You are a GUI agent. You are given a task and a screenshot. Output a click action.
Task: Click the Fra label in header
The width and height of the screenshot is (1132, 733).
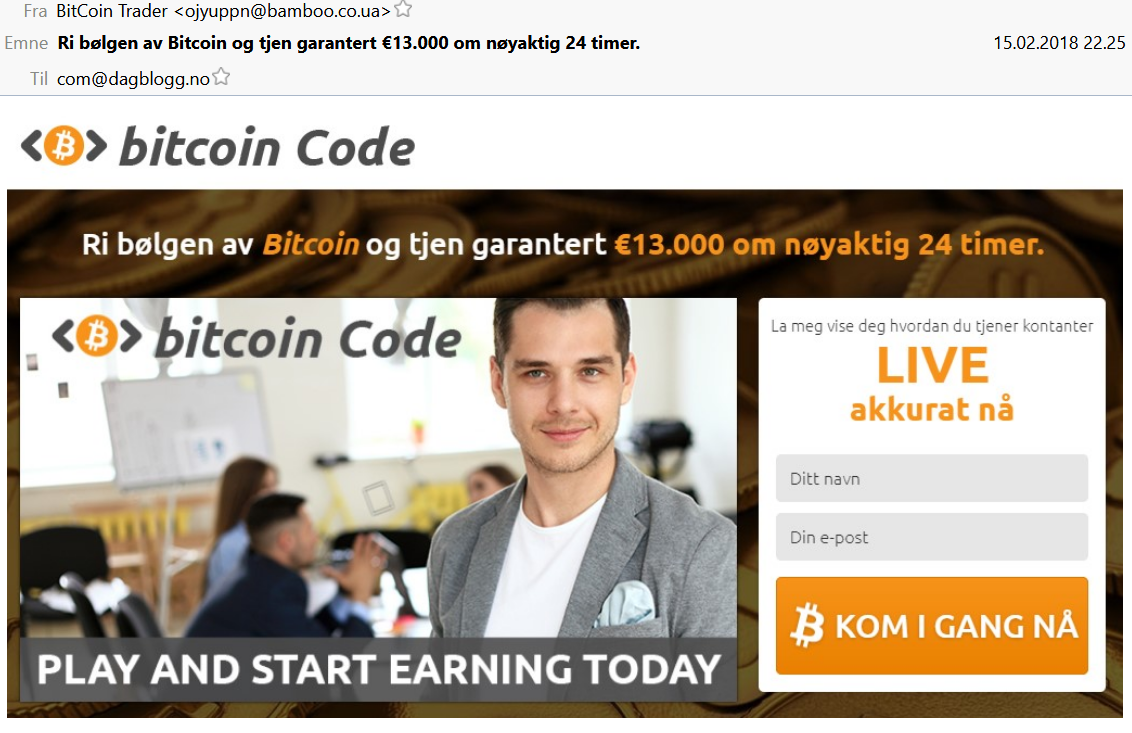coord(35,11)
